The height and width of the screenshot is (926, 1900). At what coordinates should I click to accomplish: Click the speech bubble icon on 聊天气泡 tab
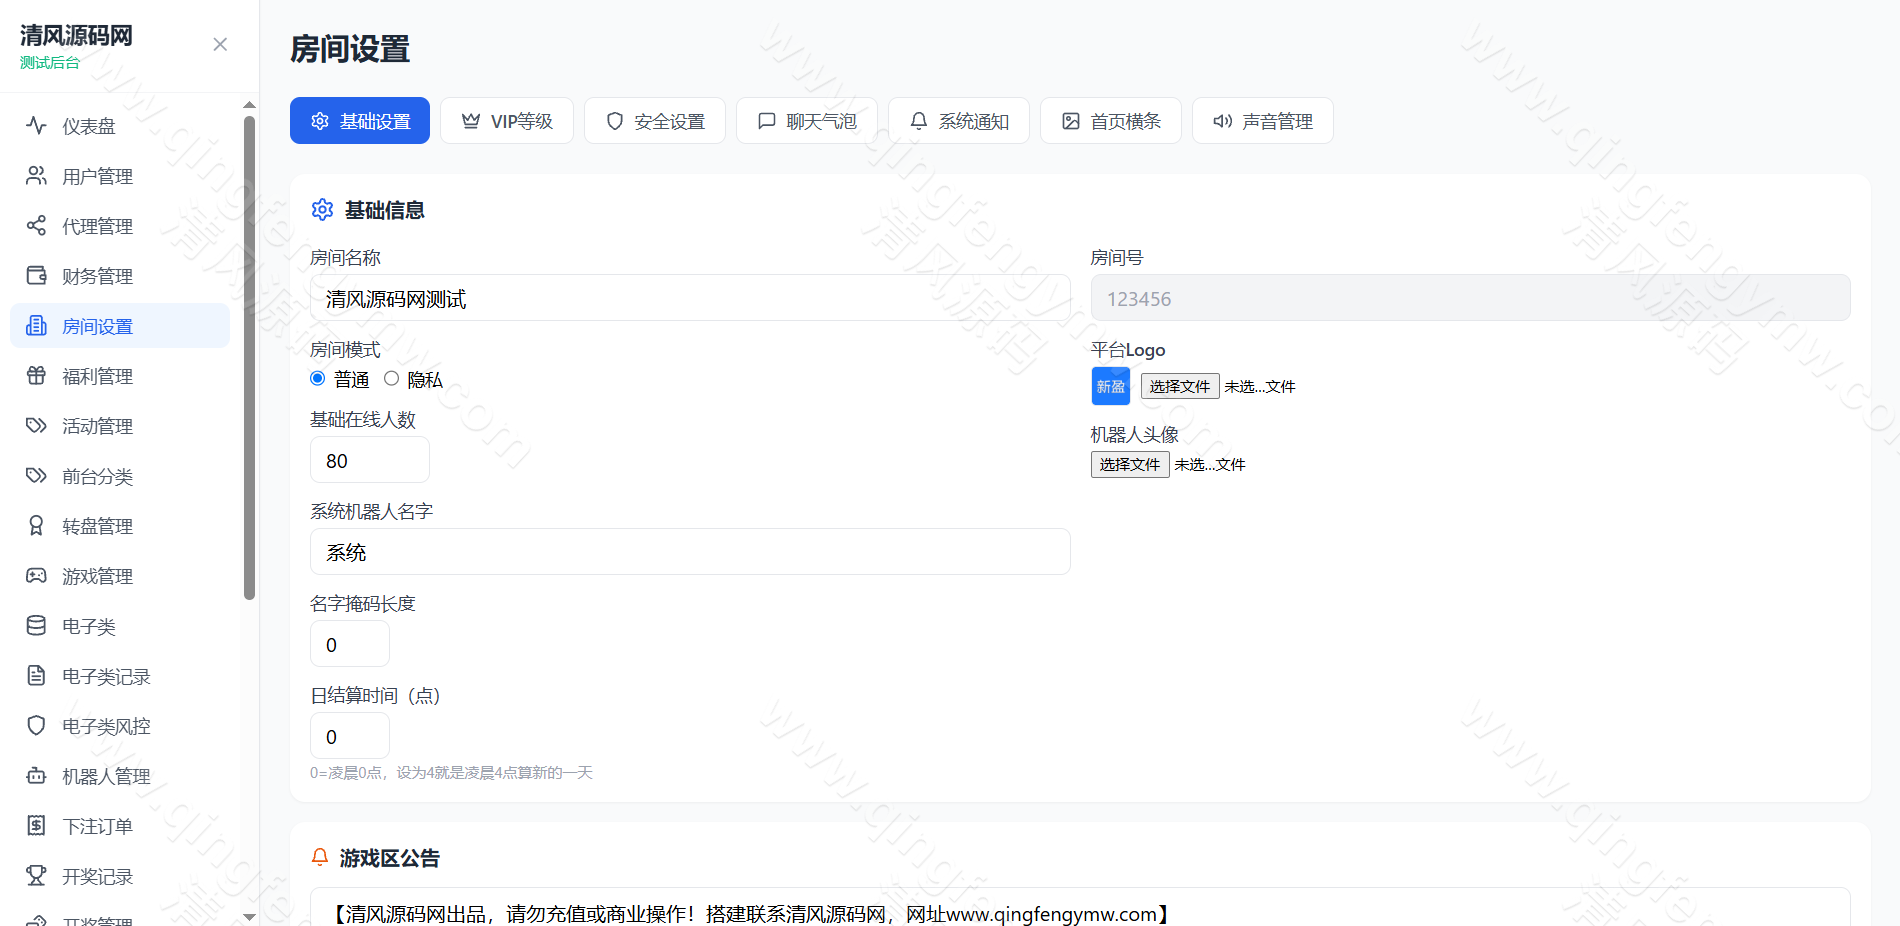767,121
